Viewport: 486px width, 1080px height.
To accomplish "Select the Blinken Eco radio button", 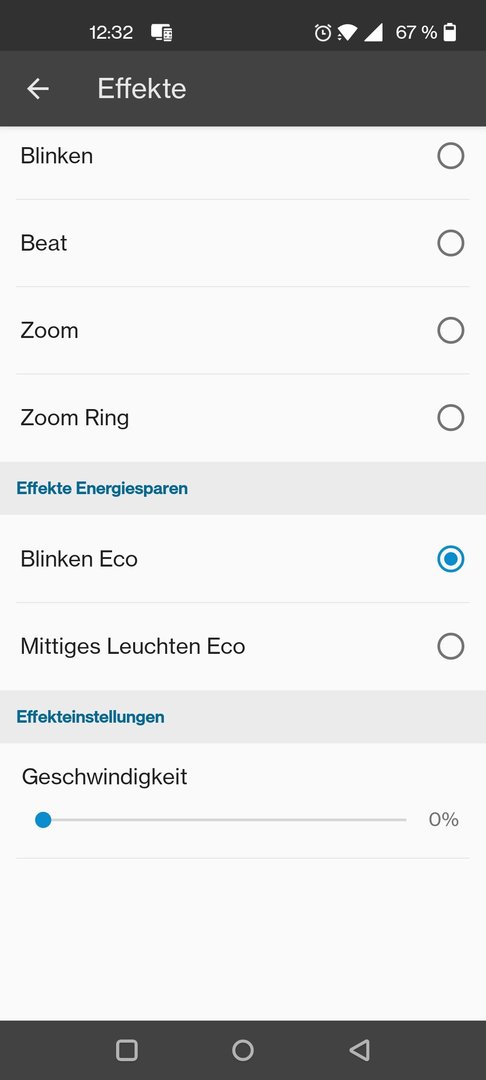I will tap(451, 559).
